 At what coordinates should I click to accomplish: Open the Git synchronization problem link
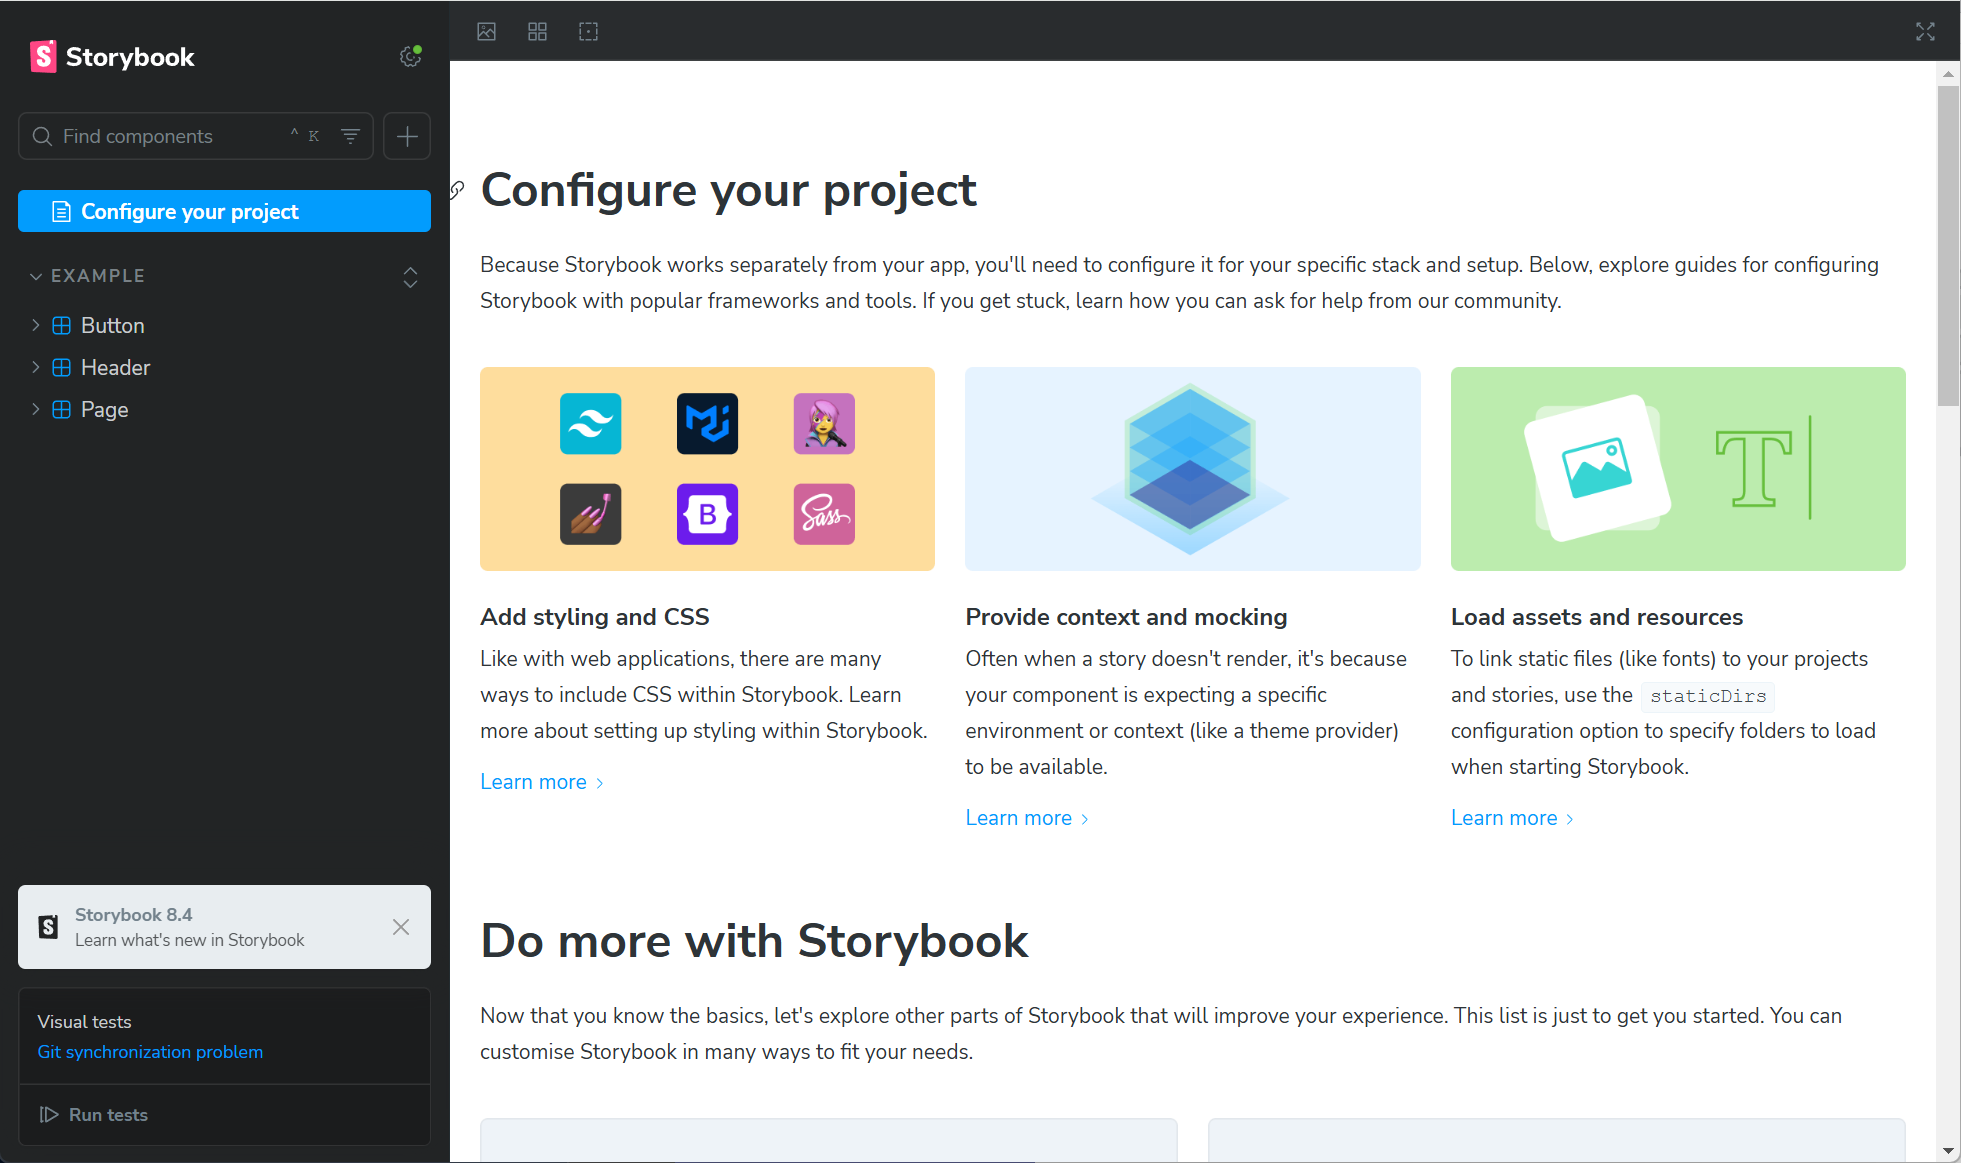click(150, 1052)
